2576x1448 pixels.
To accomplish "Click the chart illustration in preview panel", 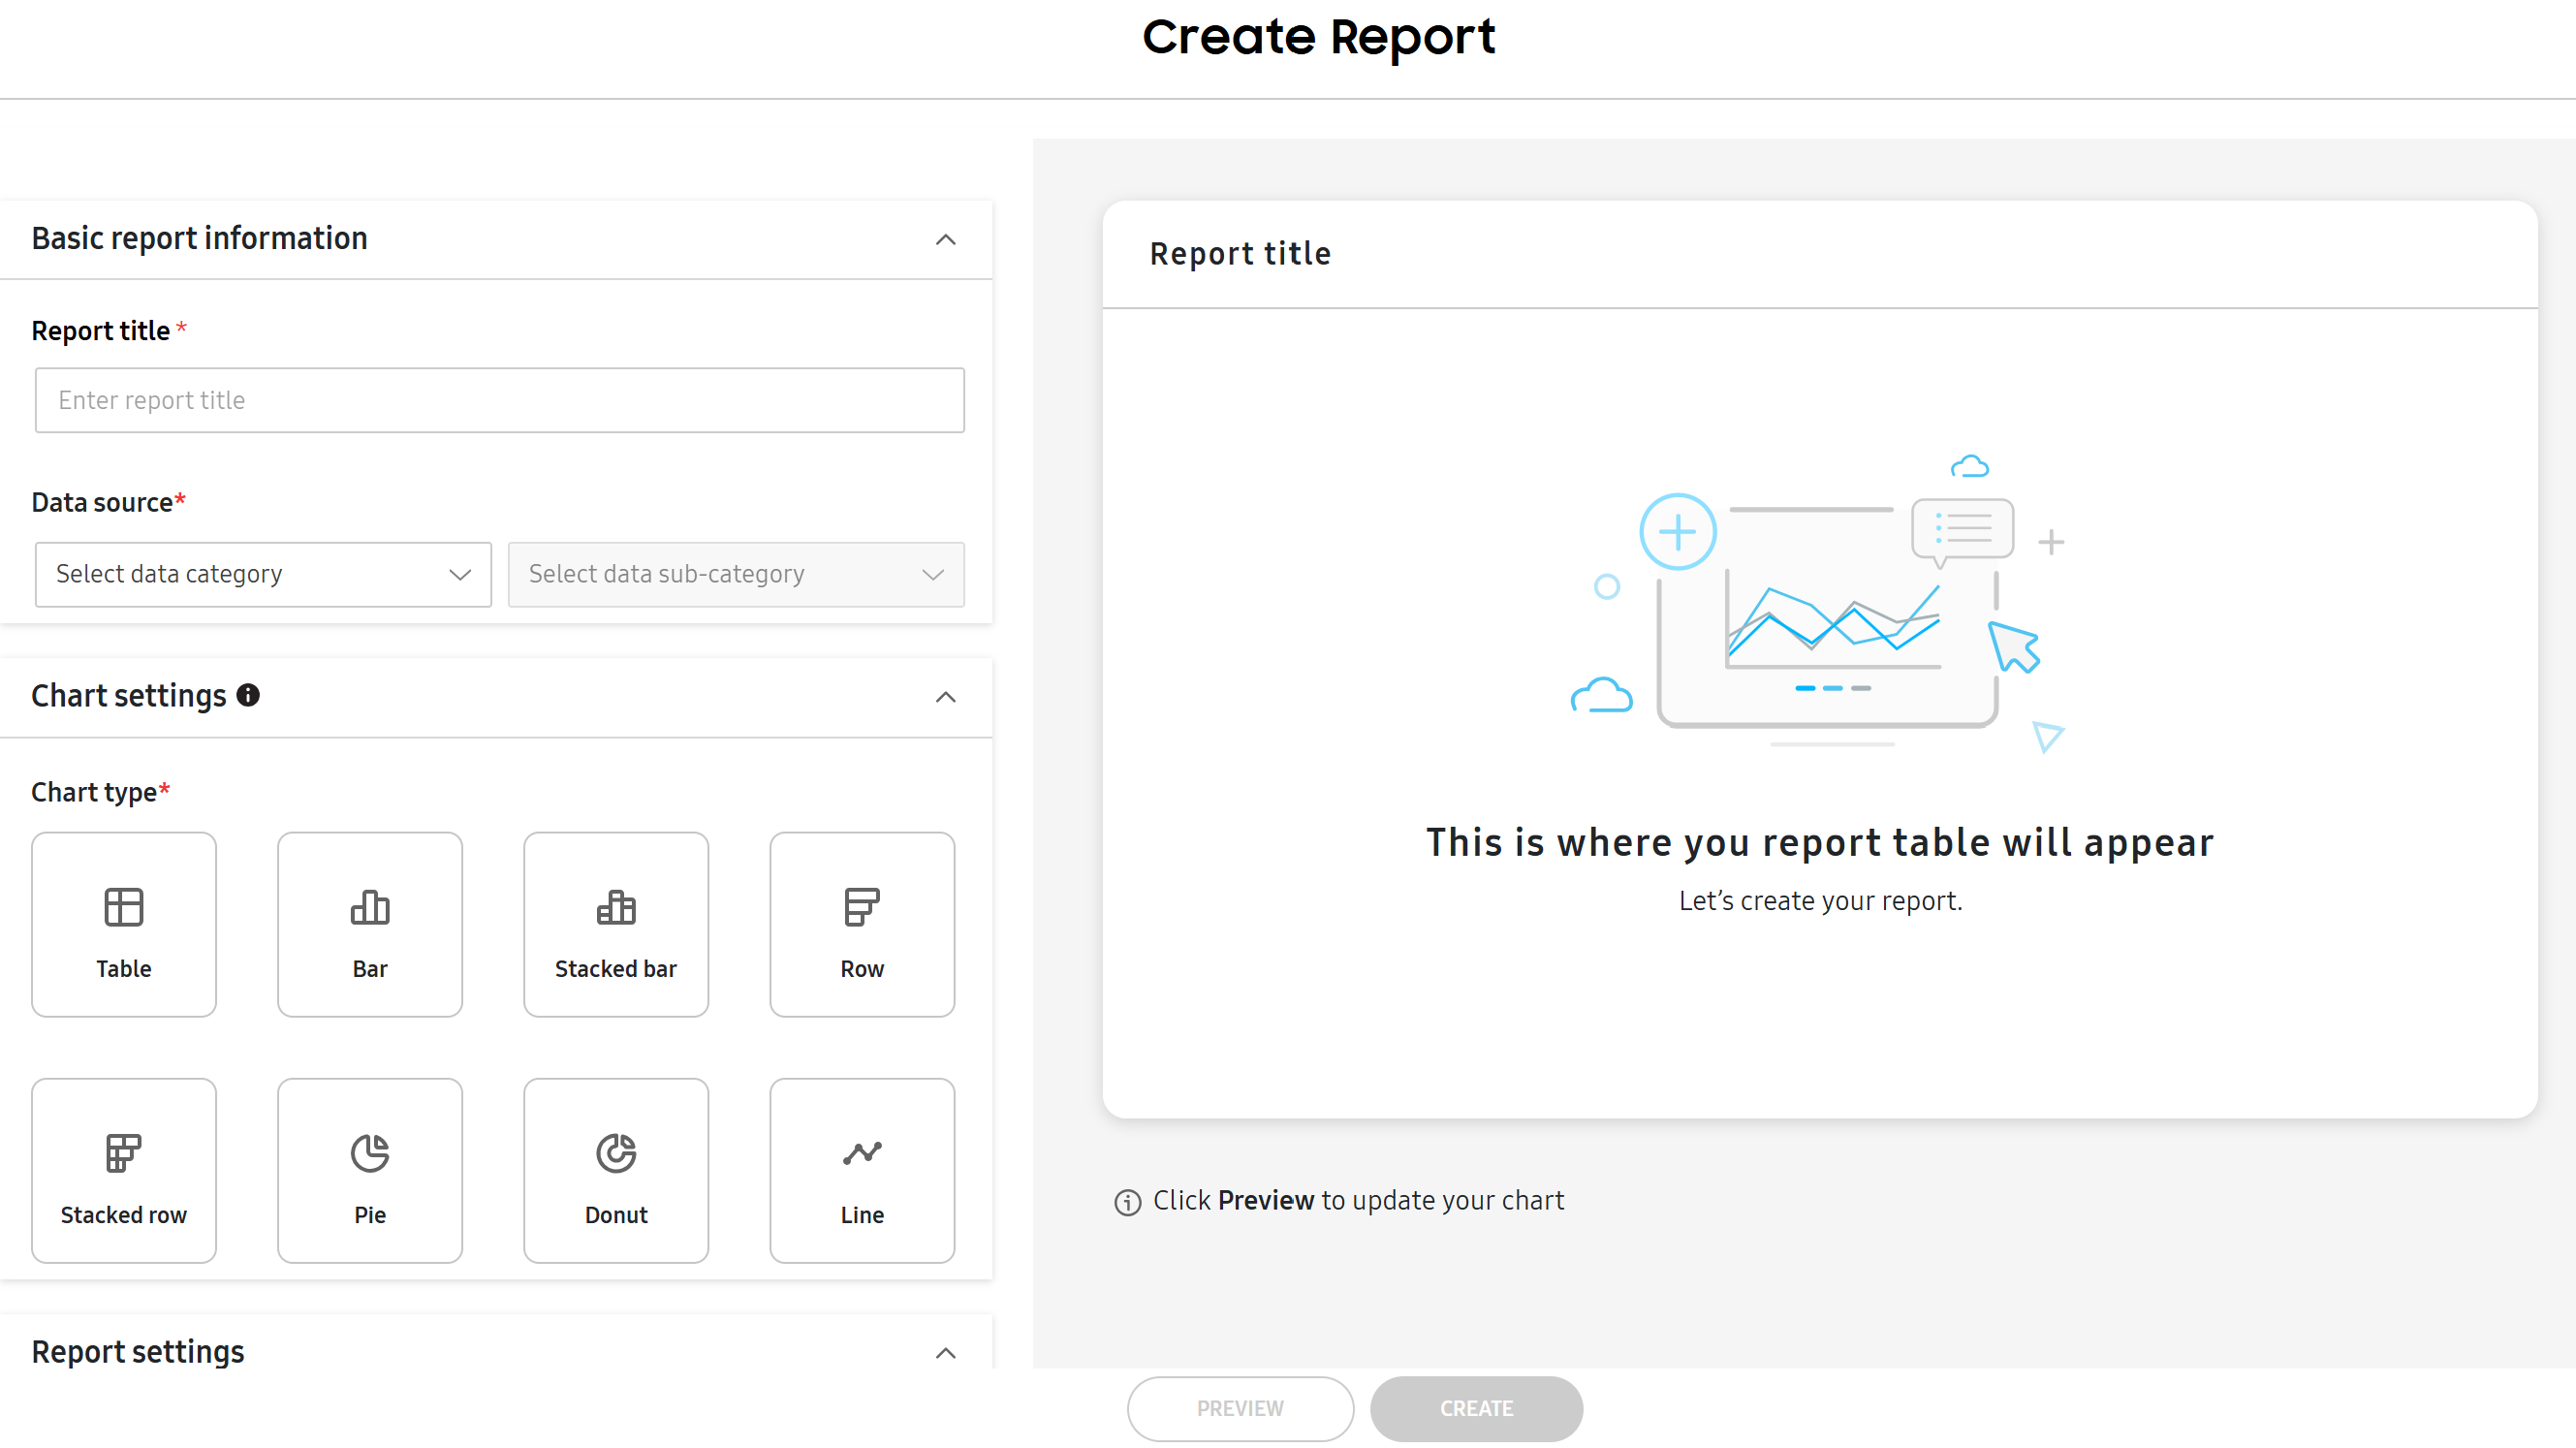I will (1818, 603).
